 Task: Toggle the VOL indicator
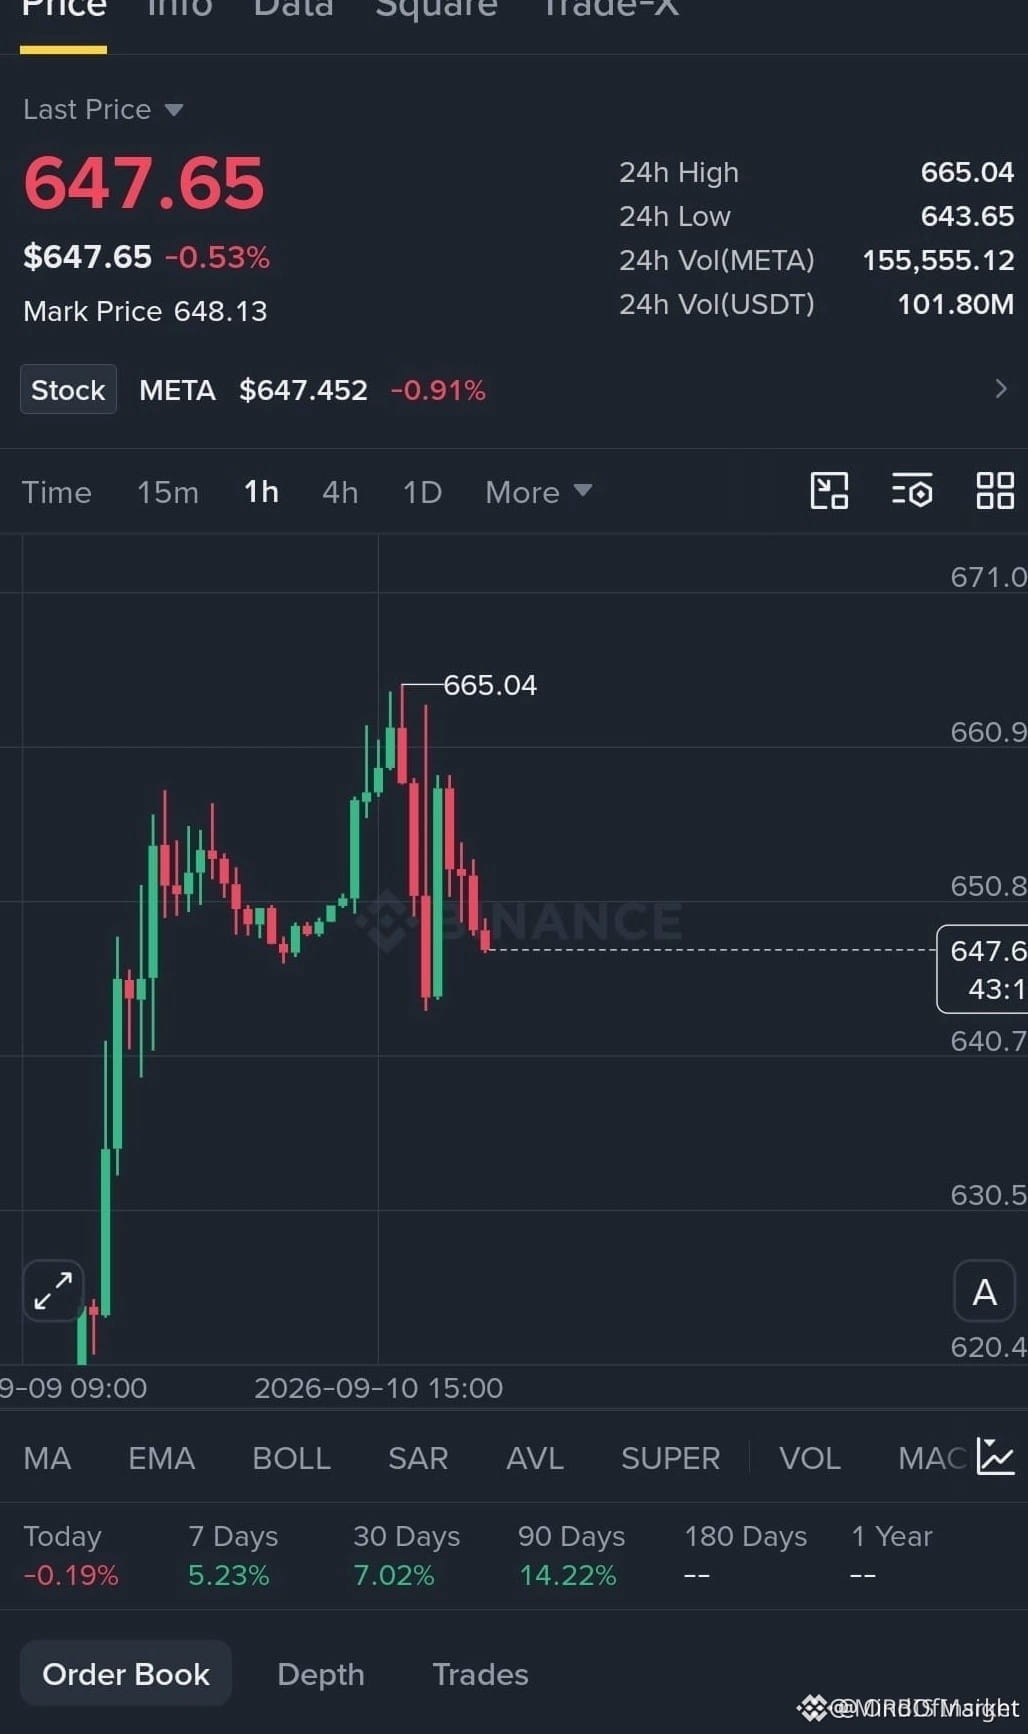(810, 1458)
